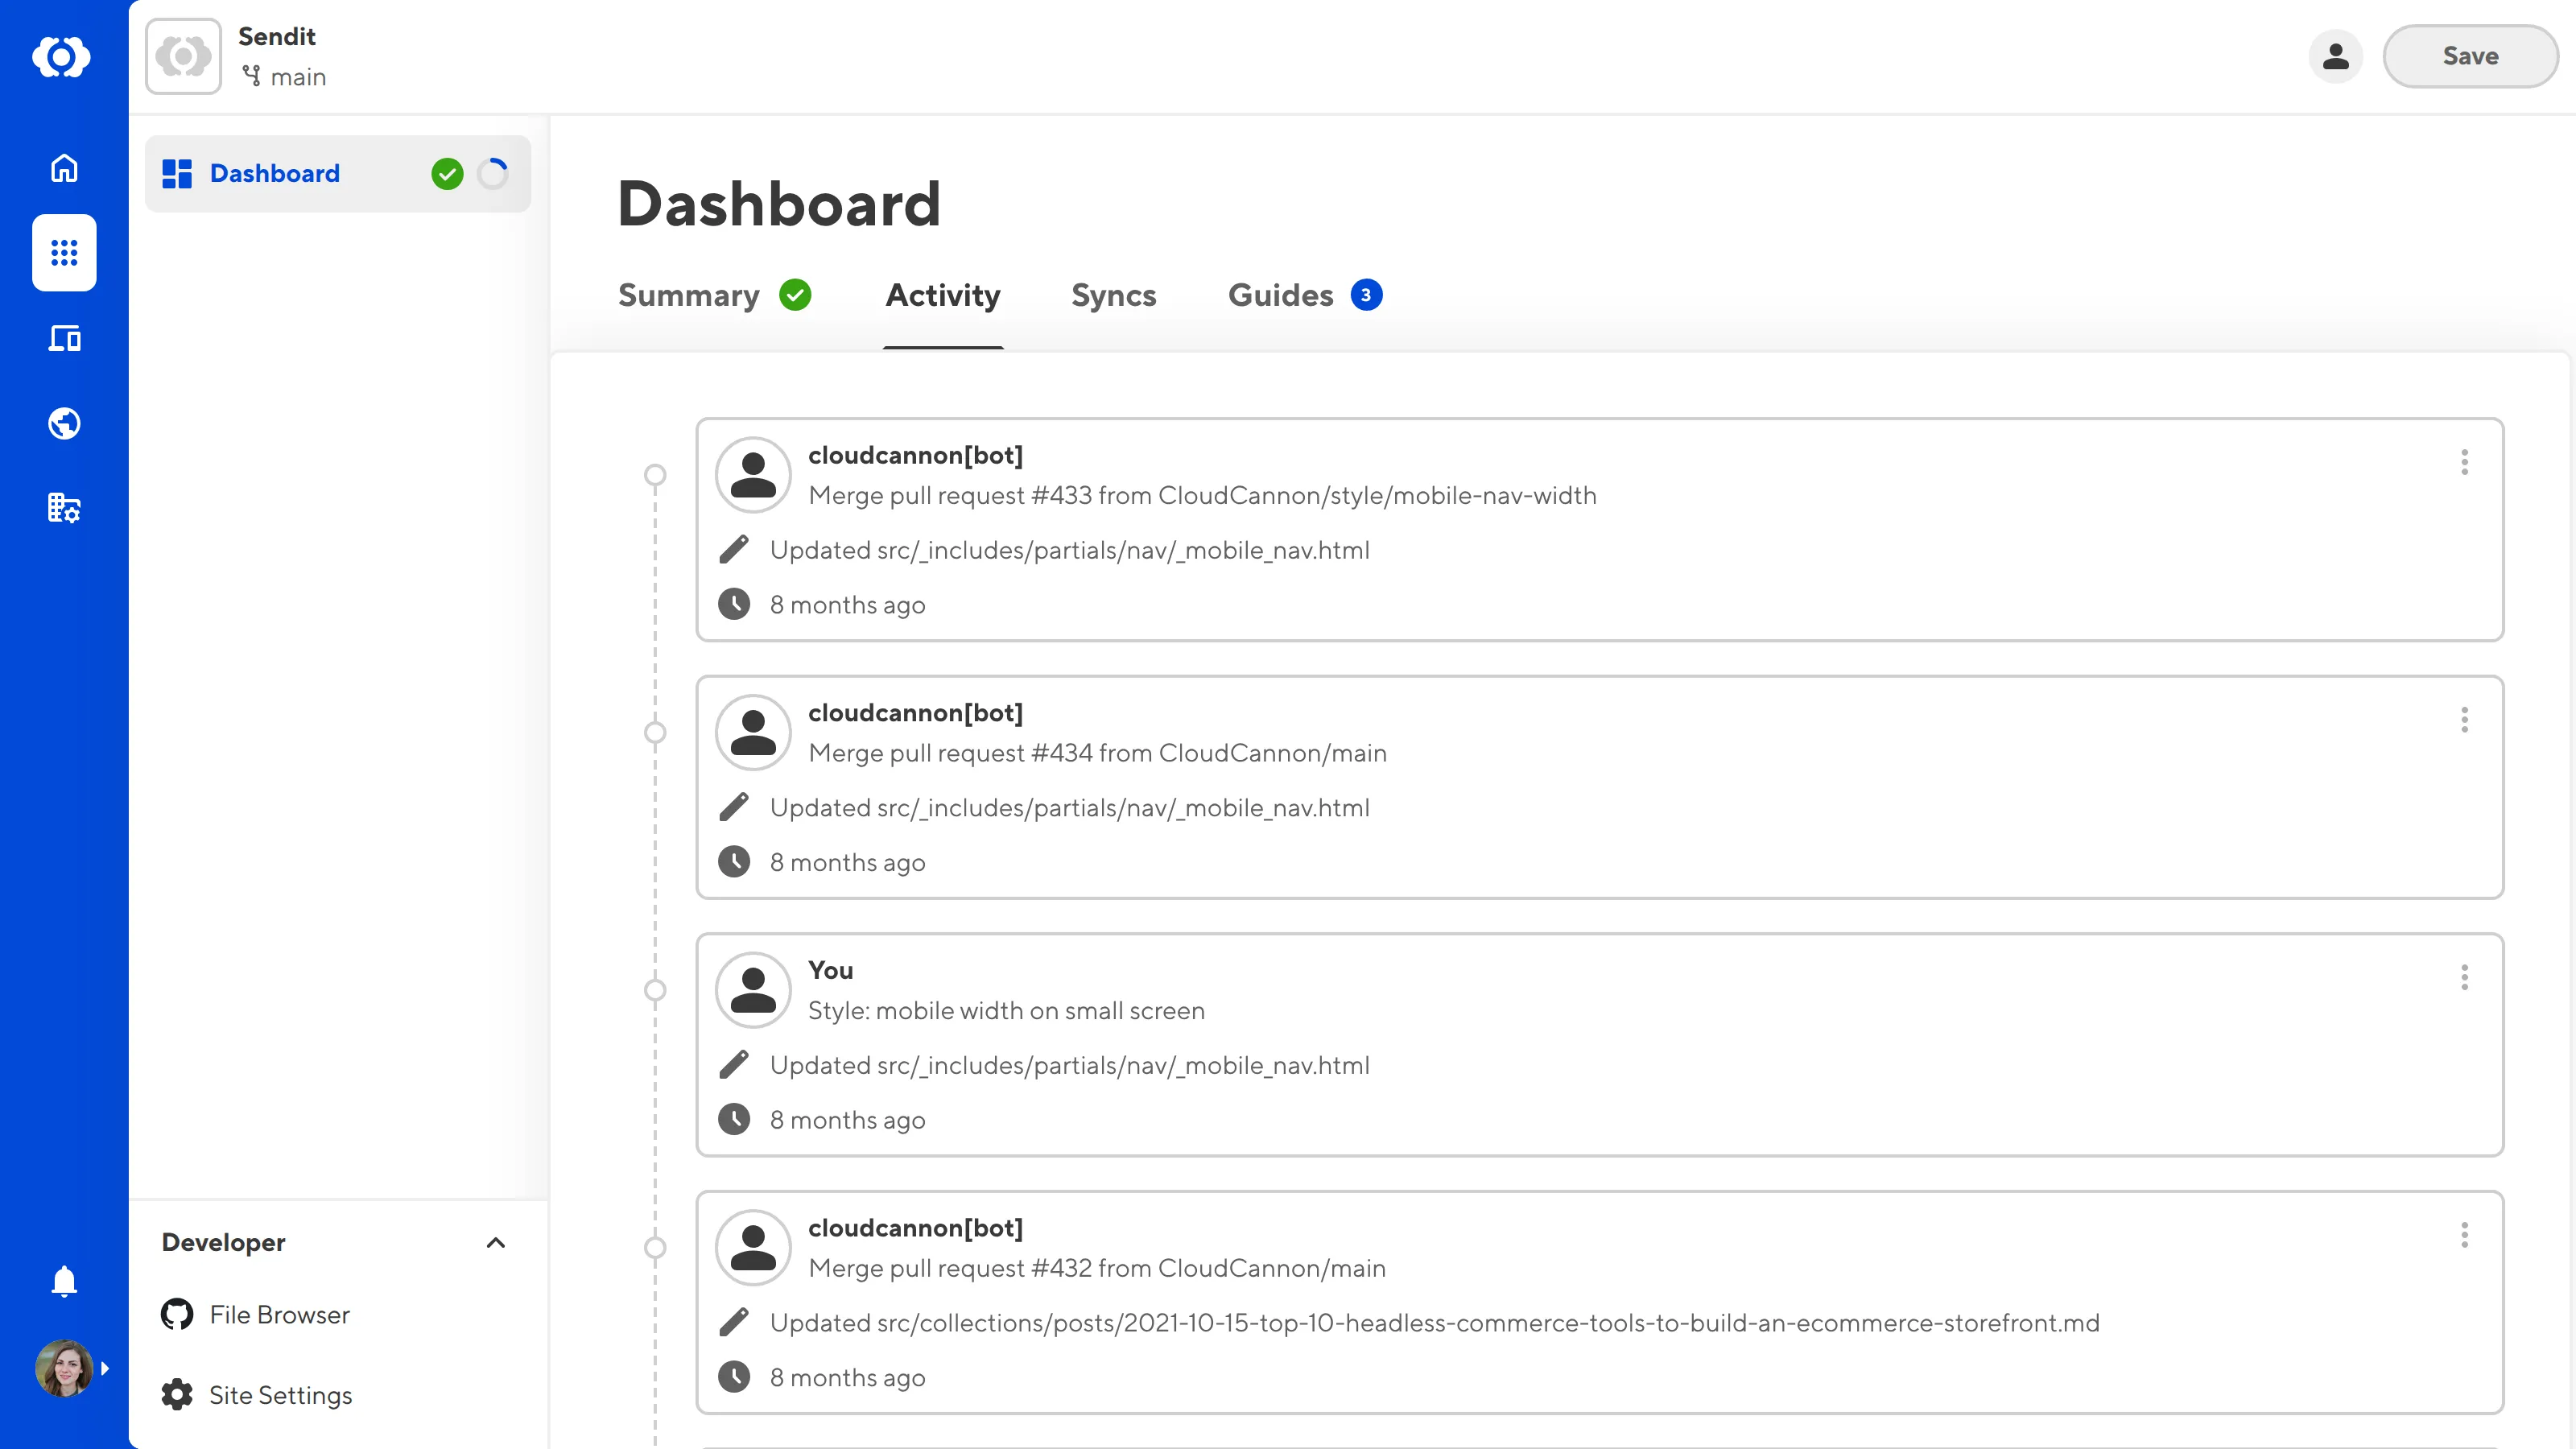Open the Guides tab with the badge

(1281, 295)
